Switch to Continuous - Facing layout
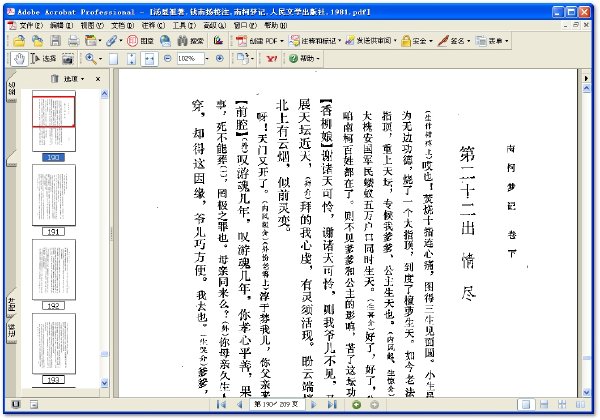The image size is (600, 420). coord(562,404)
